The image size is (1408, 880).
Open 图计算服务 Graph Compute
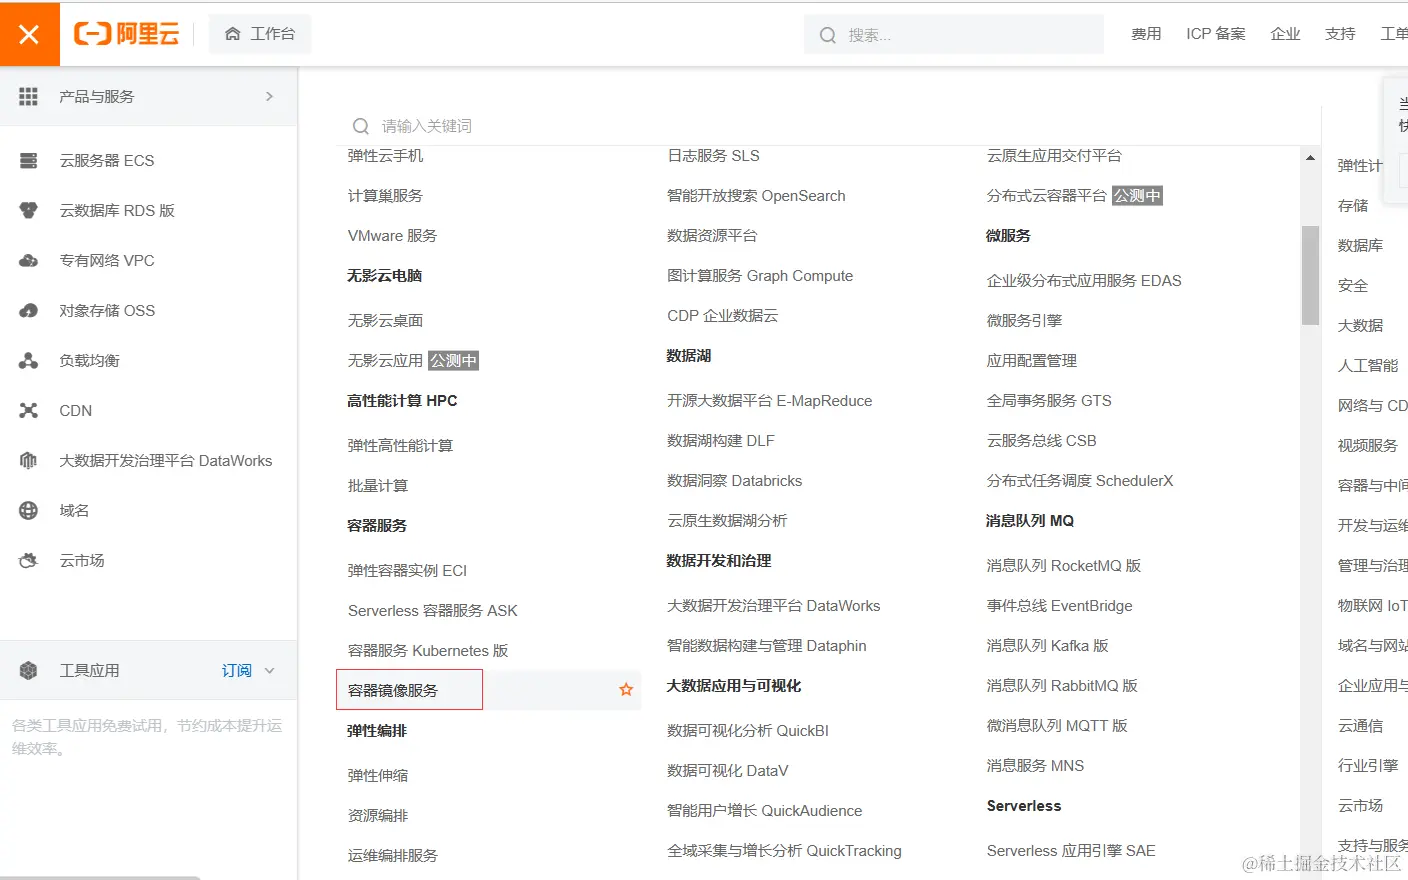pos(760,275)
